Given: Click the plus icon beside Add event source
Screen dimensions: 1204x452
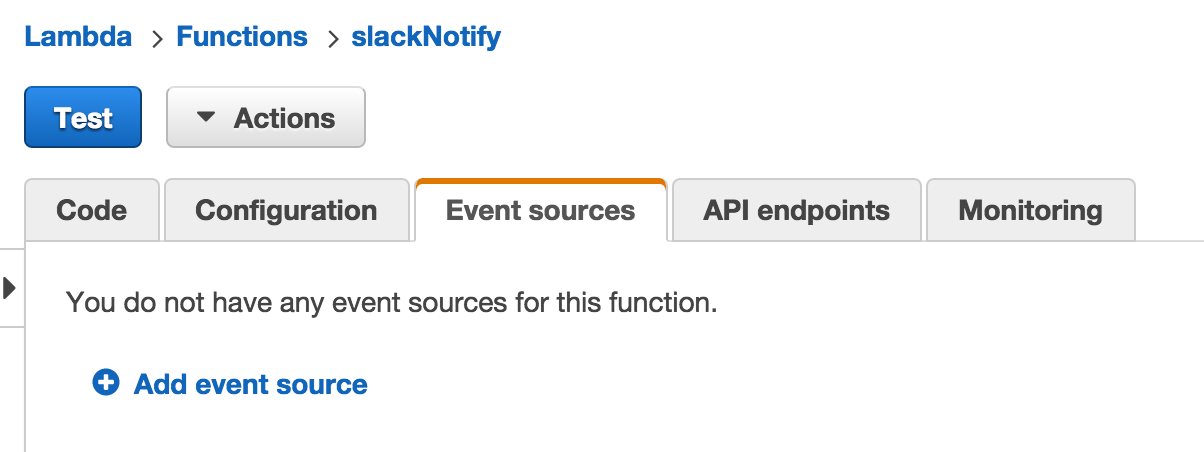Looking at the screenshot, I should (106, 382).
